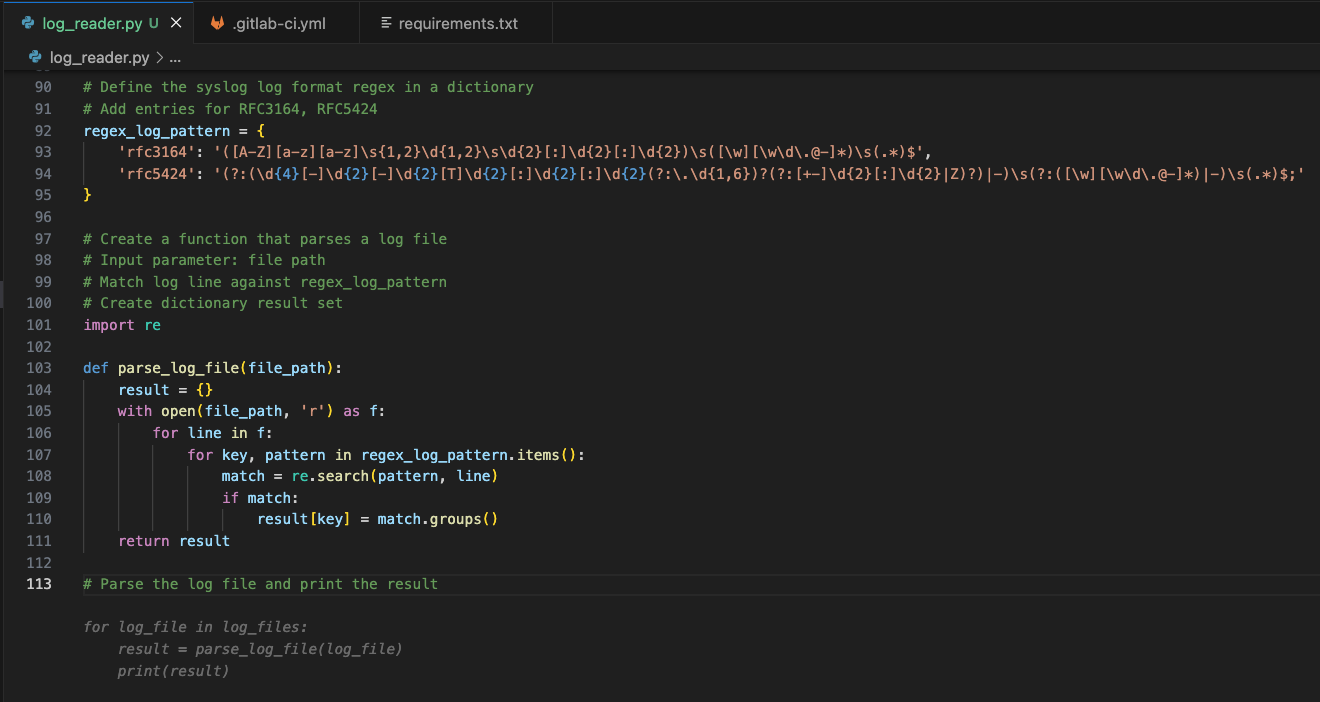This screenshot has height=702, width=1320.
Task: Click the file icon on requirements.txt tab
Action: click(x=384, y=22)
